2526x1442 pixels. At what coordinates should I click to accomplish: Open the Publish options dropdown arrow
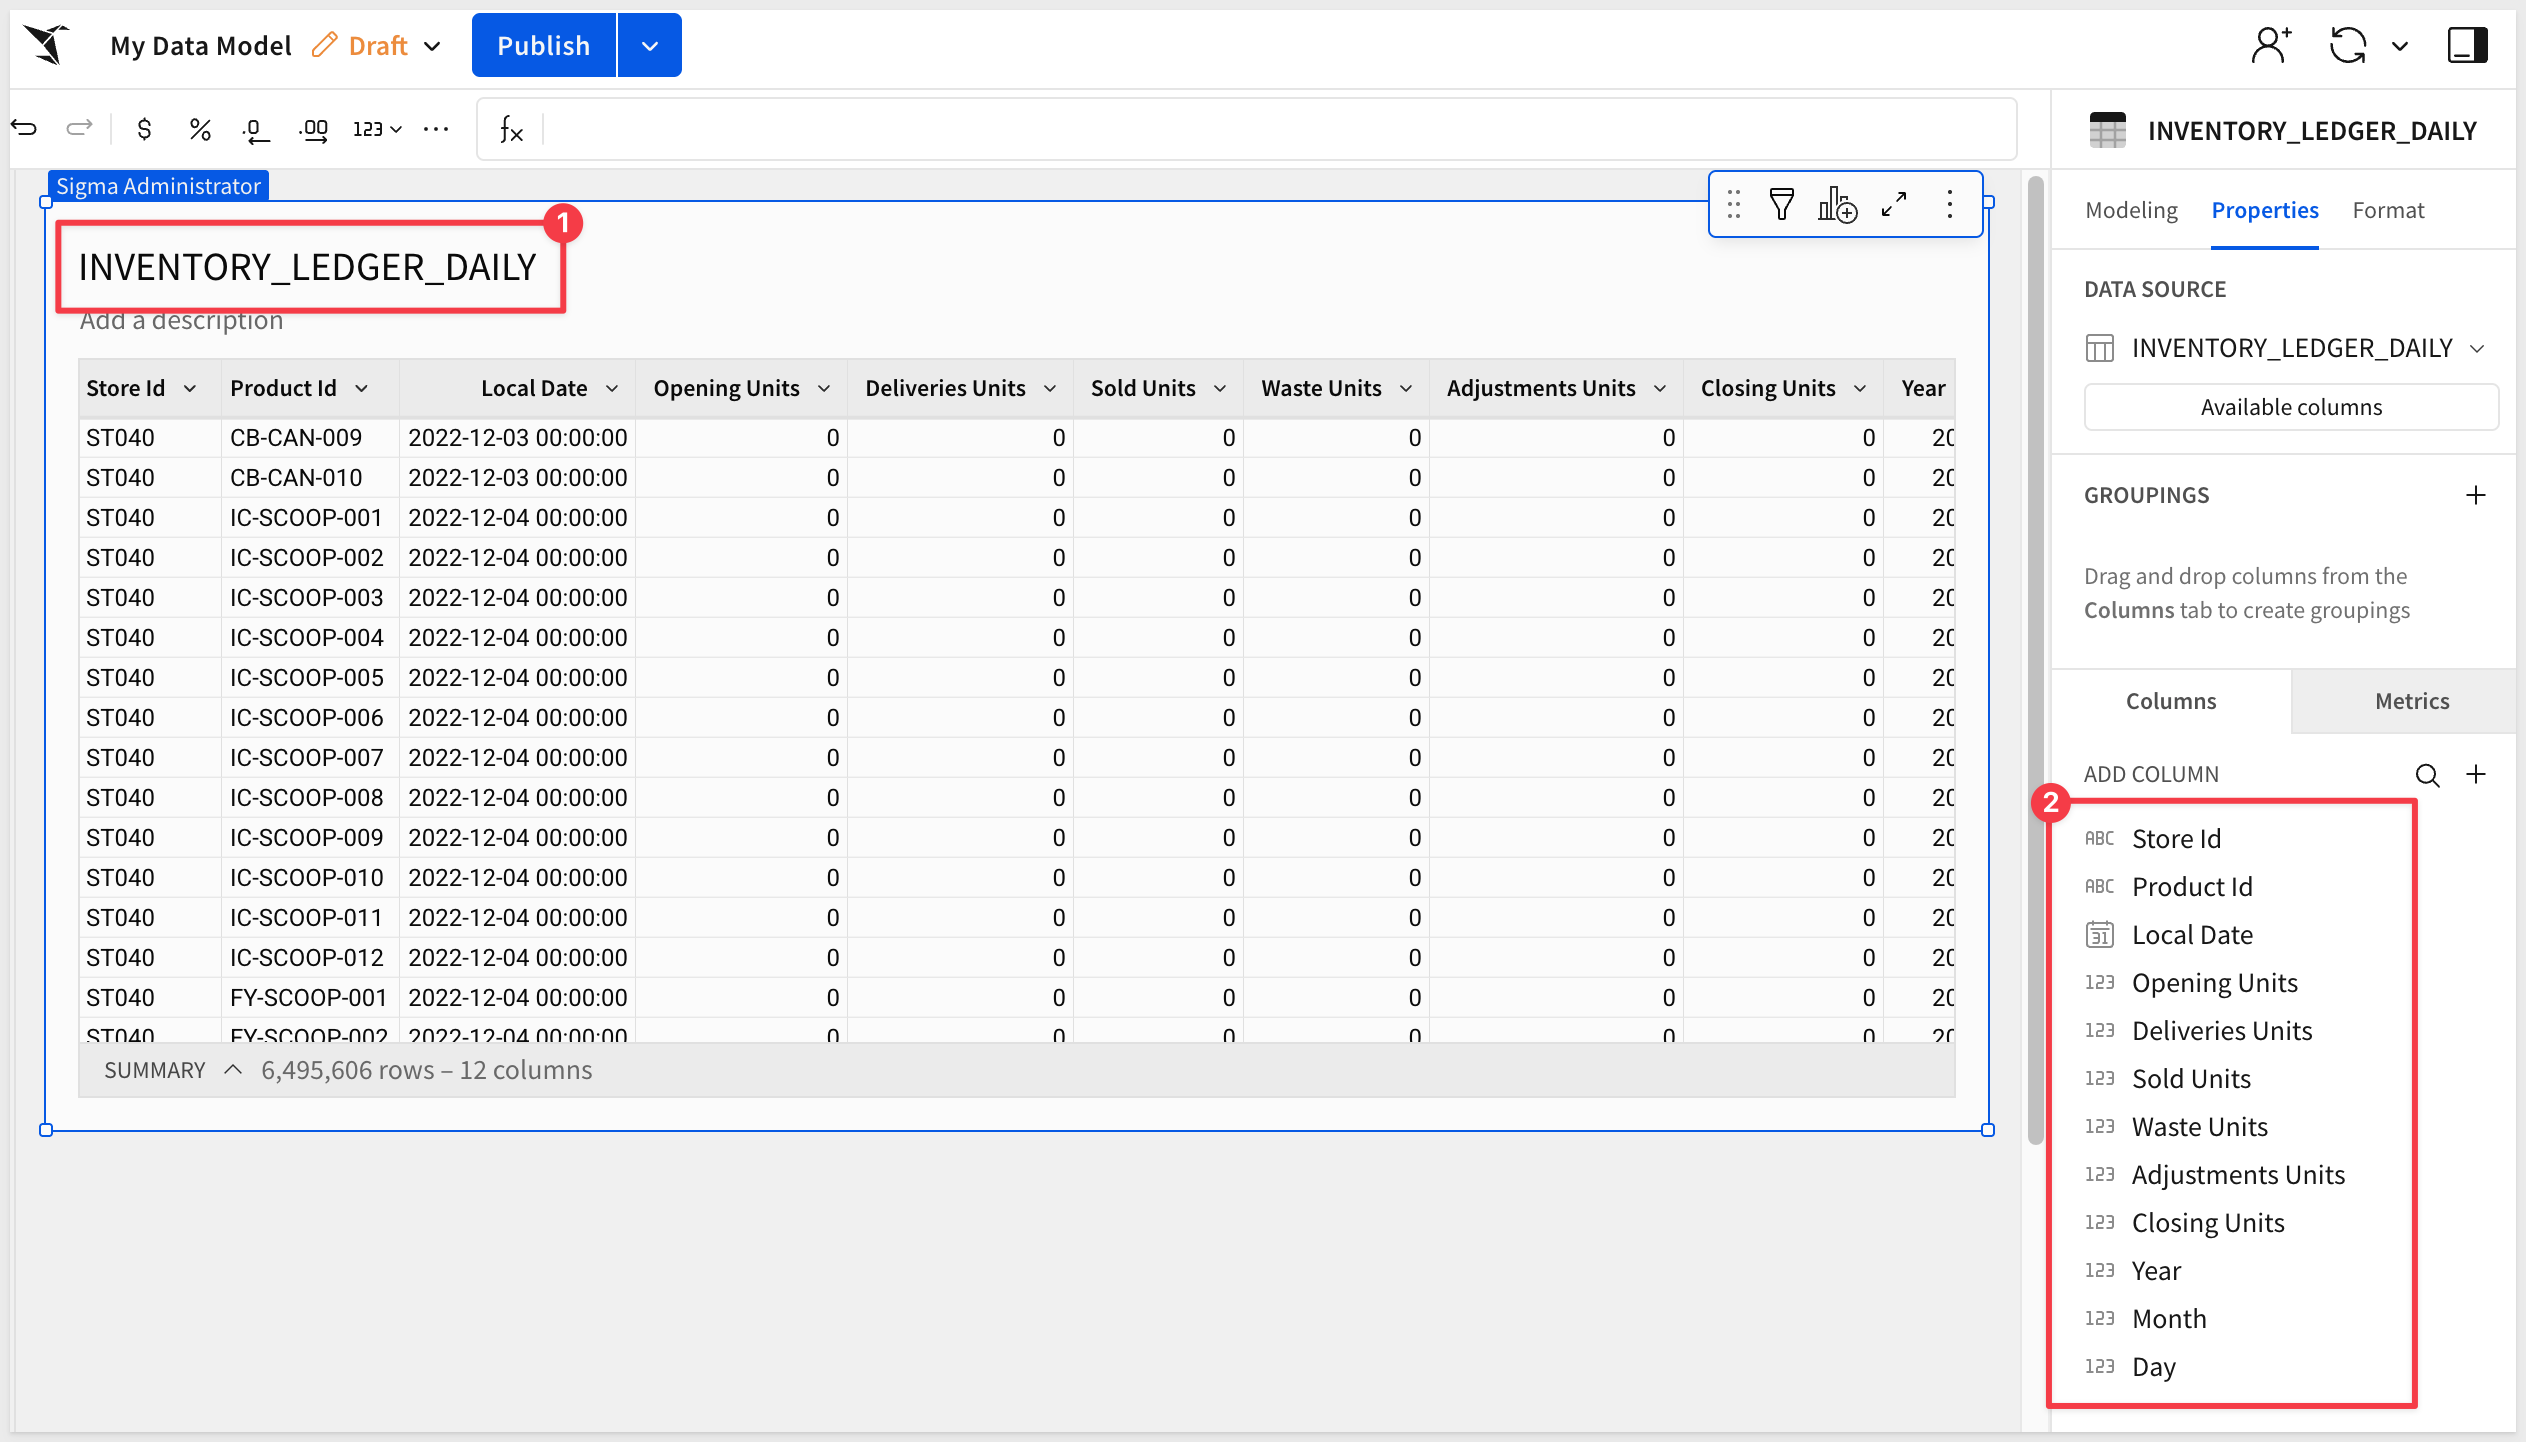(x=650, y=46)
